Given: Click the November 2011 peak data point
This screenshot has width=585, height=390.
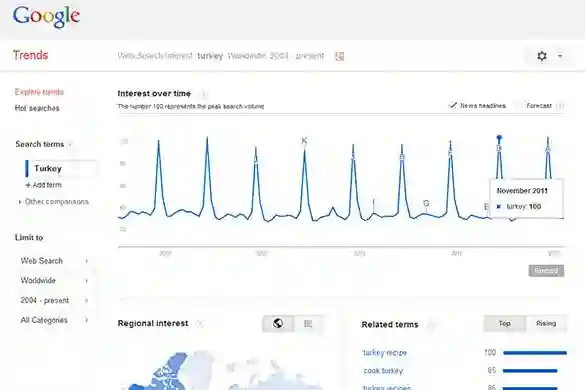Looking at the screenshot, I should (x=499, y=138).
